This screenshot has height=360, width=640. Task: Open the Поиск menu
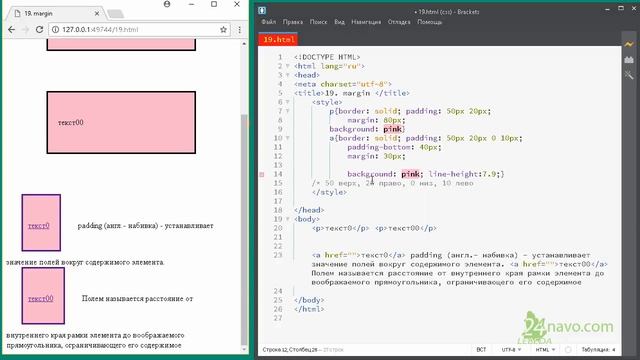point(318,22)
